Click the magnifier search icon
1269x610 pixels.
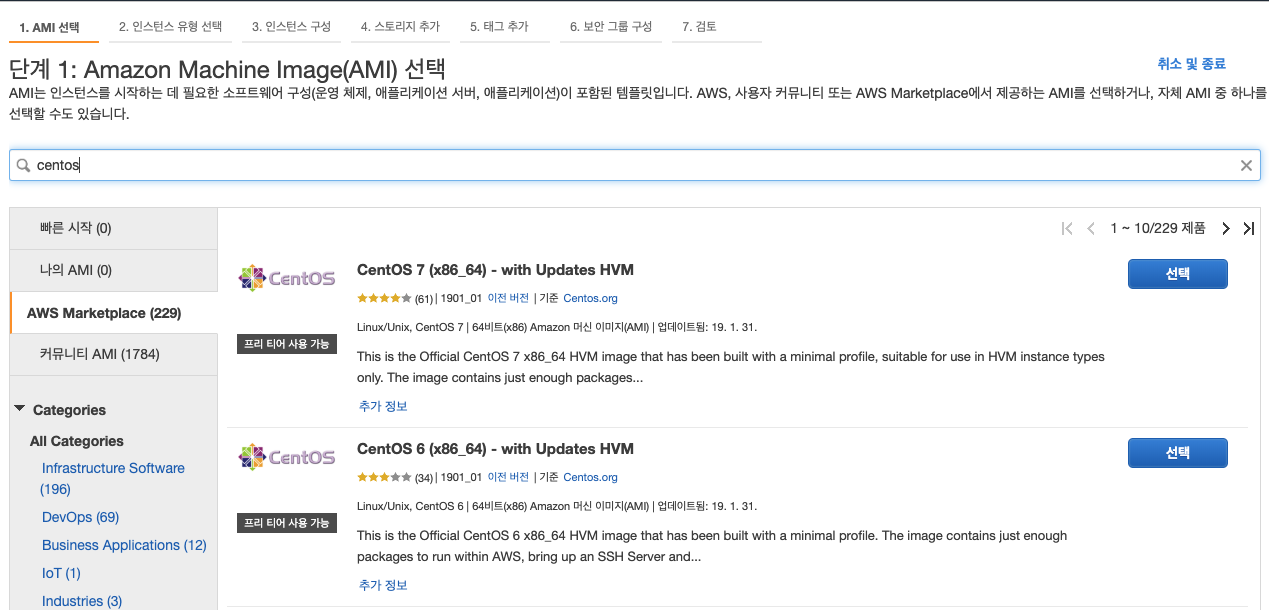(23, 166)
